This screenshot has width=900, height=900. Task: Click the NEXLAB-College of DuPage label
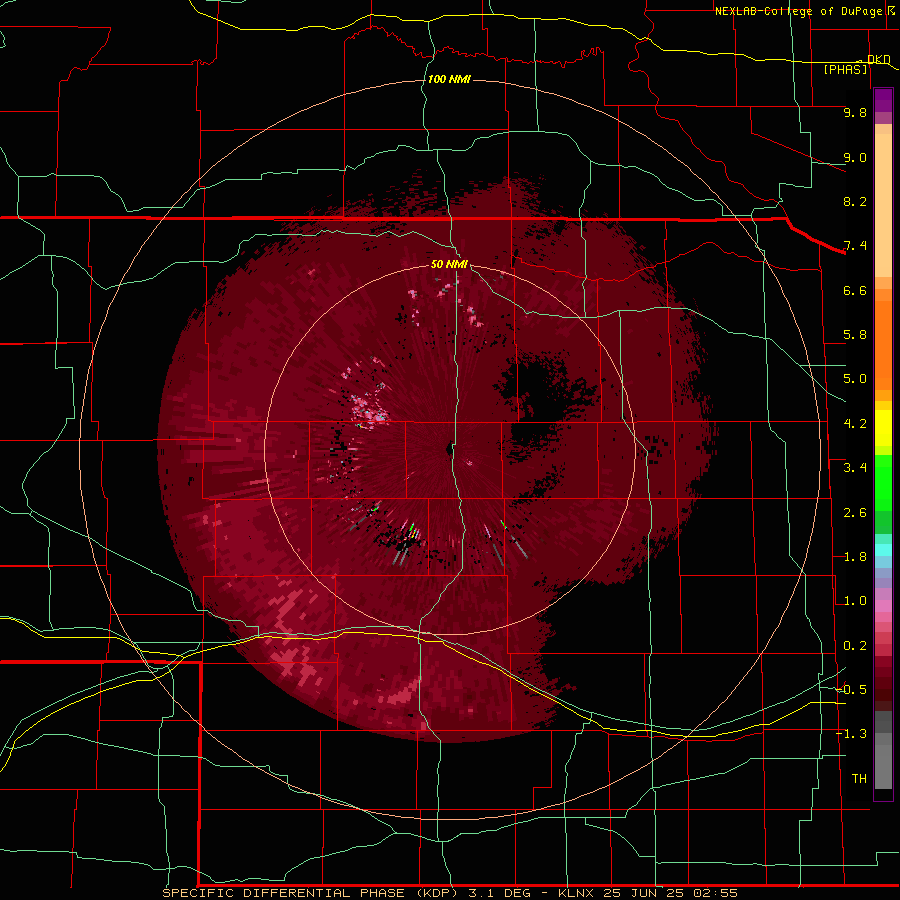point(798,11)
